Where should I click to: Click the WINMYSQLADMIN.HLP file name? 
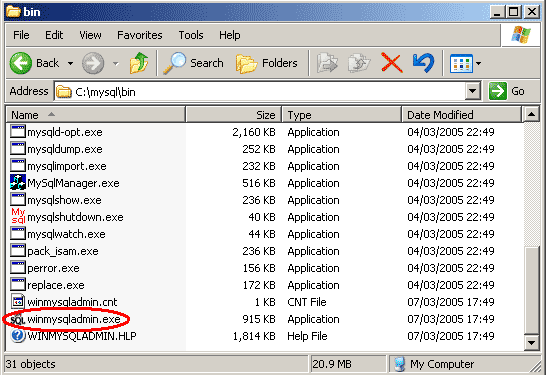coord(82,336)
